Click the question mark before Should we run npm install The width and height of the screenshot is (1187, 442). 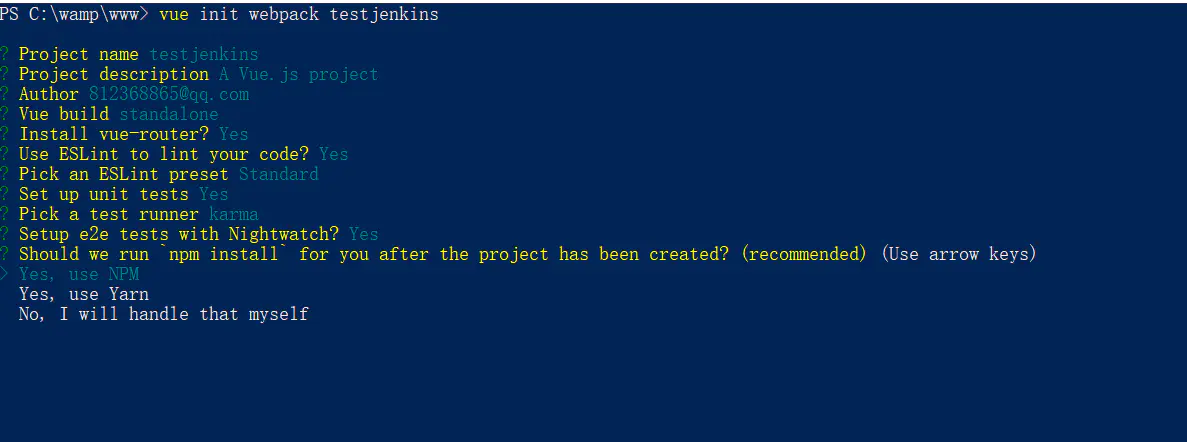tap(4, 254)
